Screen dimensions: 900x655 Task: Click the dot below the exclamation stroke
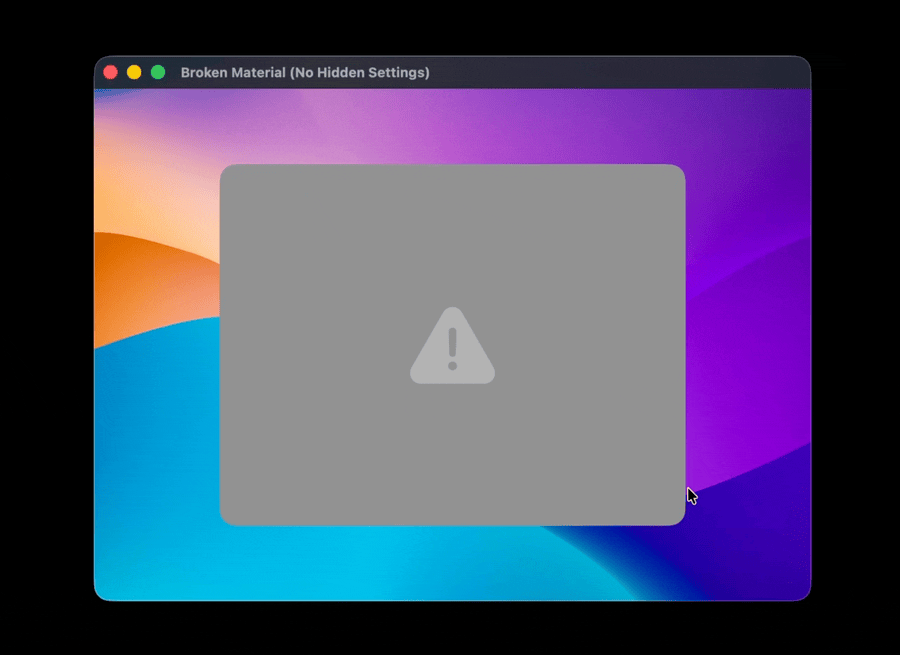coord(452,366)
